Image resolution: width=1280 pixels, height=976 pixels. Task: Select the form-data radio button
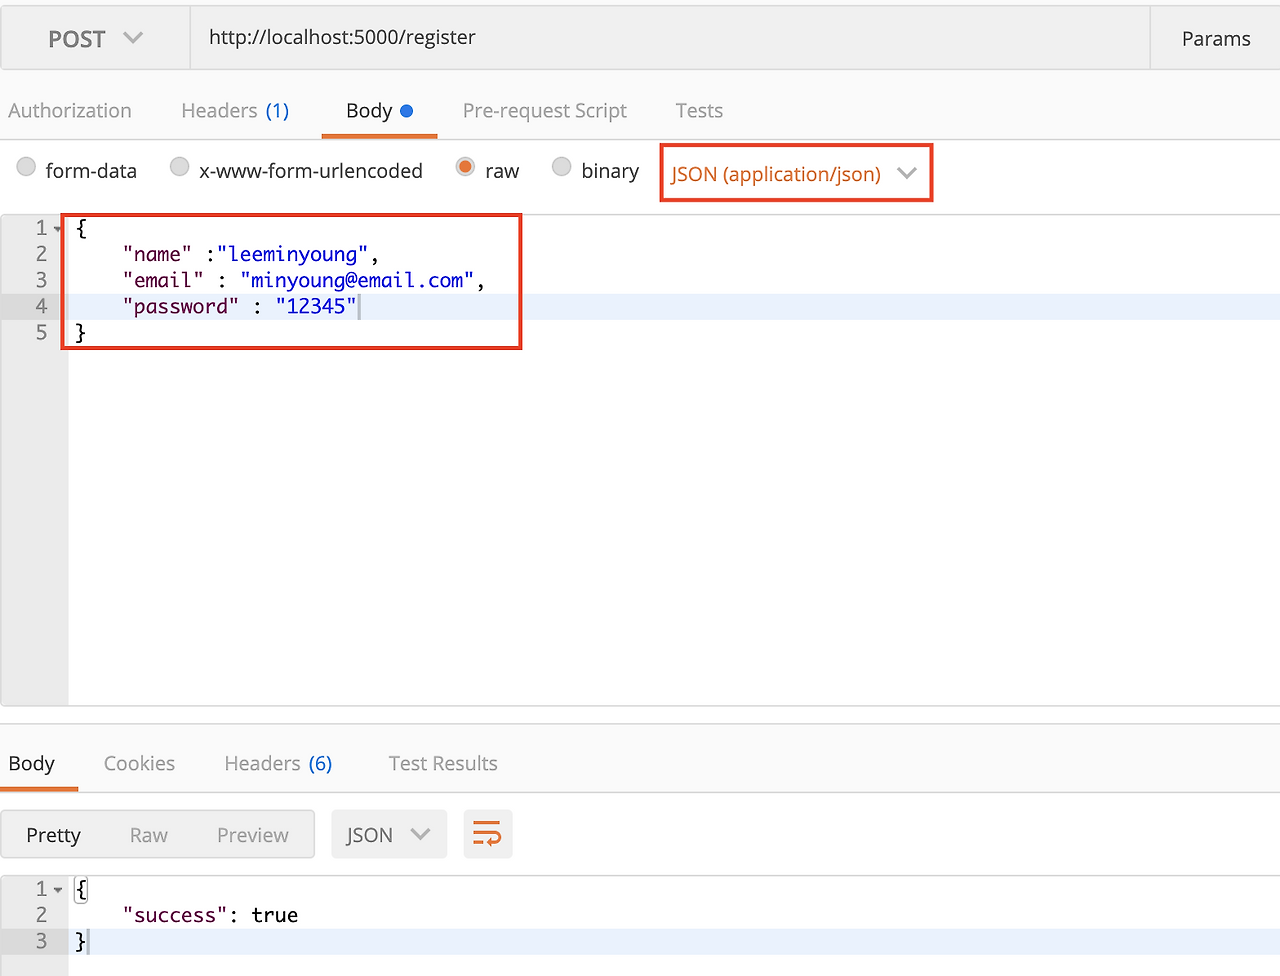point(26,168)
